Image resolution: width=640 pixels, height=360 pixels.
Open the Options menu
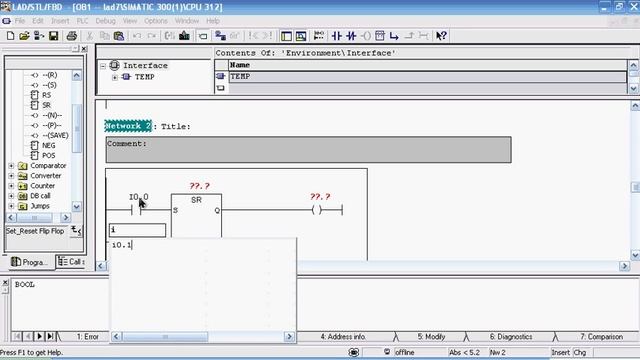[x=156, y=21]
